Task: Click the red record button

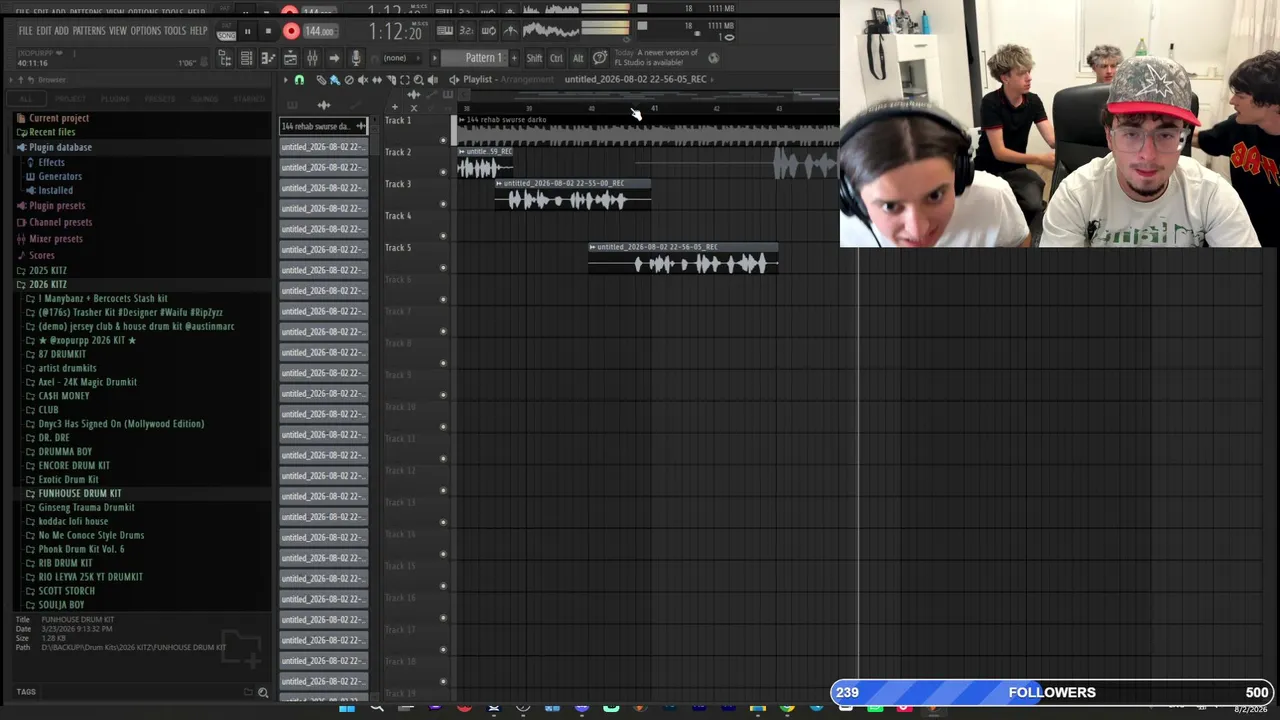Action: [x=291, y=32]
